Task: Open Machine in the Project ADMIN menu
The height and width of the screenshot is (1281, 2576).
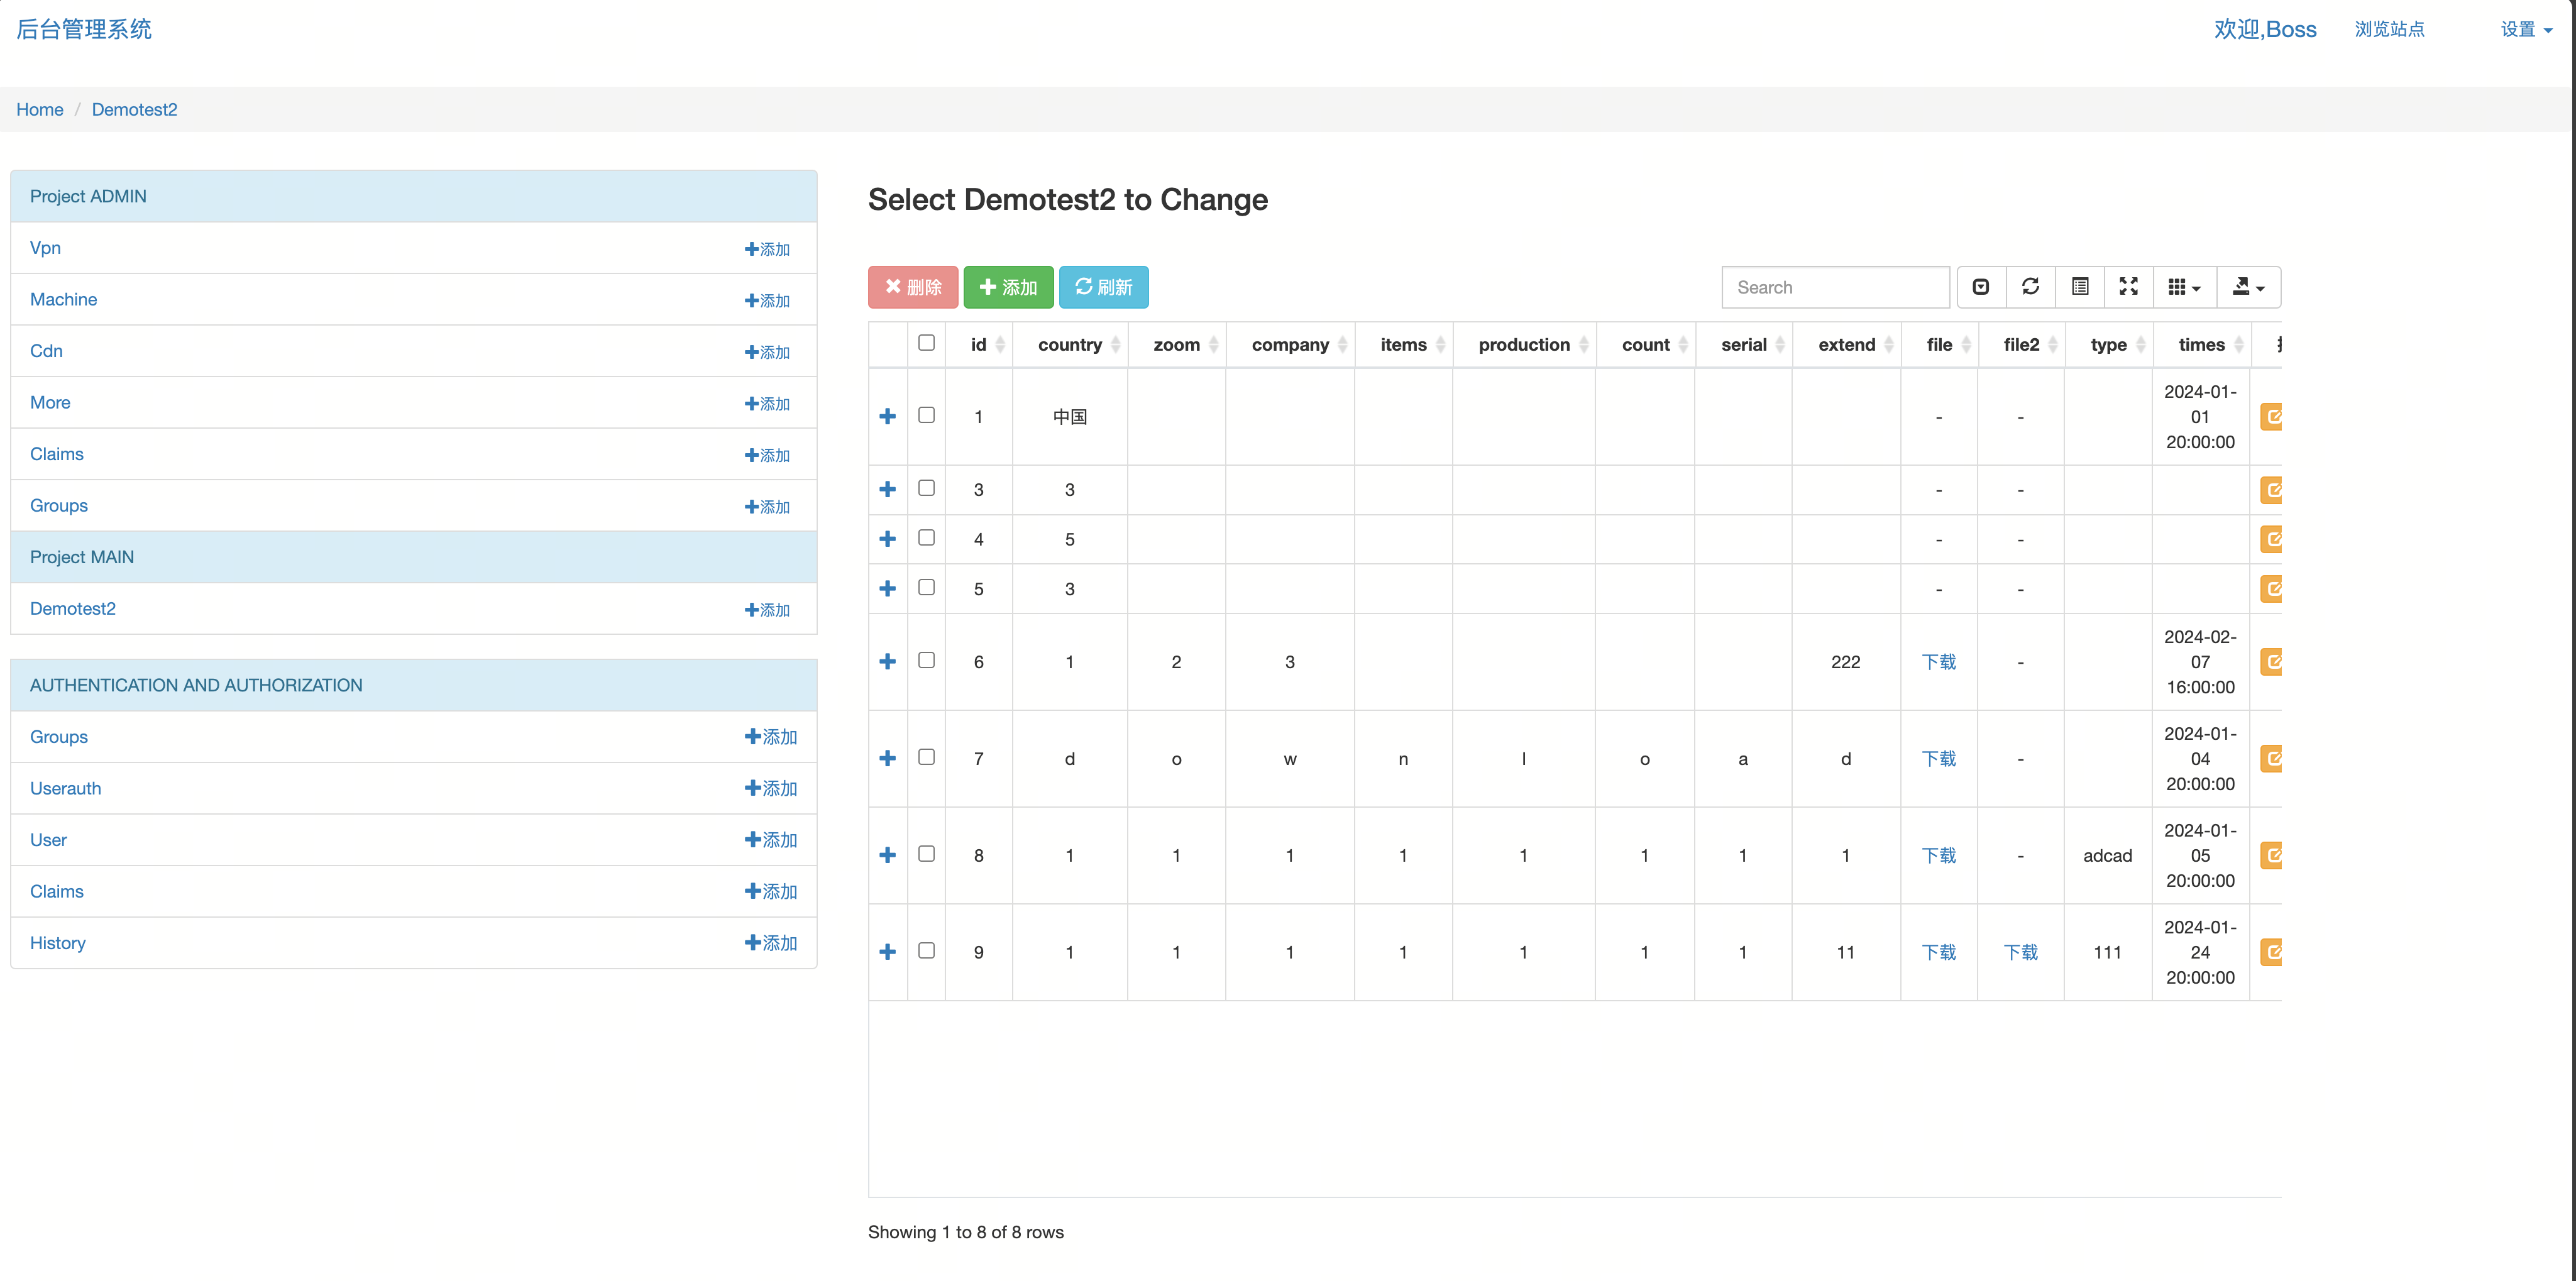Action: pyautogui.click(x=64, y=299)
